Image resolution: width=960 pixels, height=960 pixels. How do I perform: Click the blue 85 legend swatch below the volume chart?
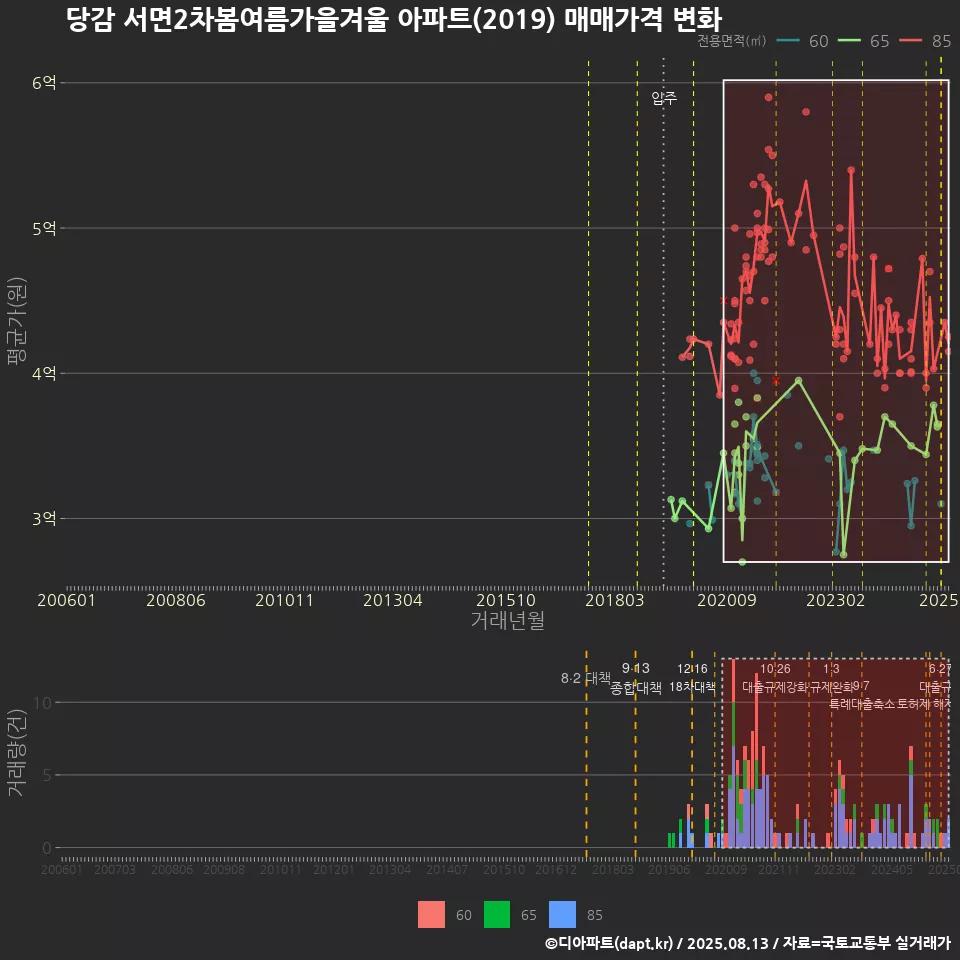pos(563,915)
